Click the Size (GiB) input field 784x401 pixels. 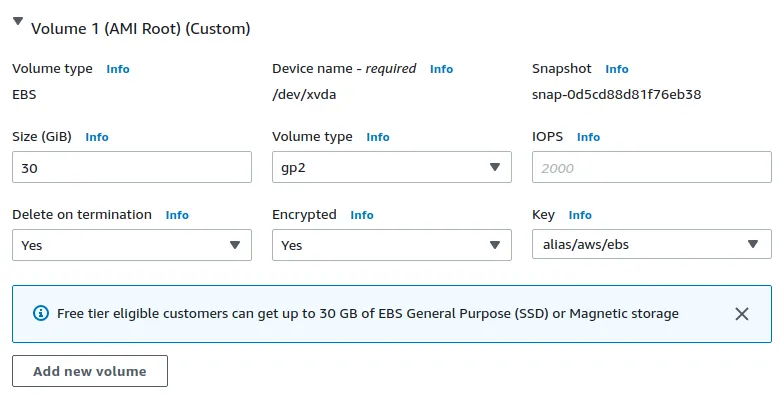pyautogui.click(x=132, y=168)
